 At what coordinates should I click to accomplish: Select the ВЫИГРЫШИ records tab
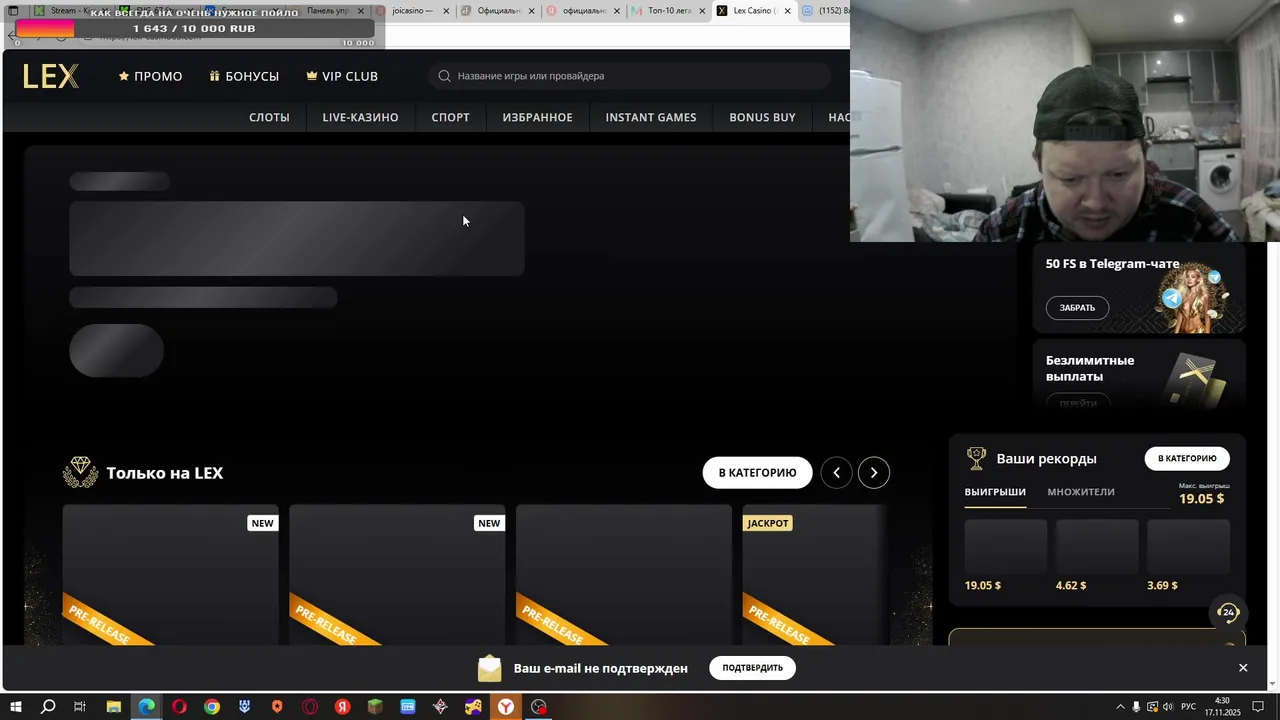click(995, 492)
